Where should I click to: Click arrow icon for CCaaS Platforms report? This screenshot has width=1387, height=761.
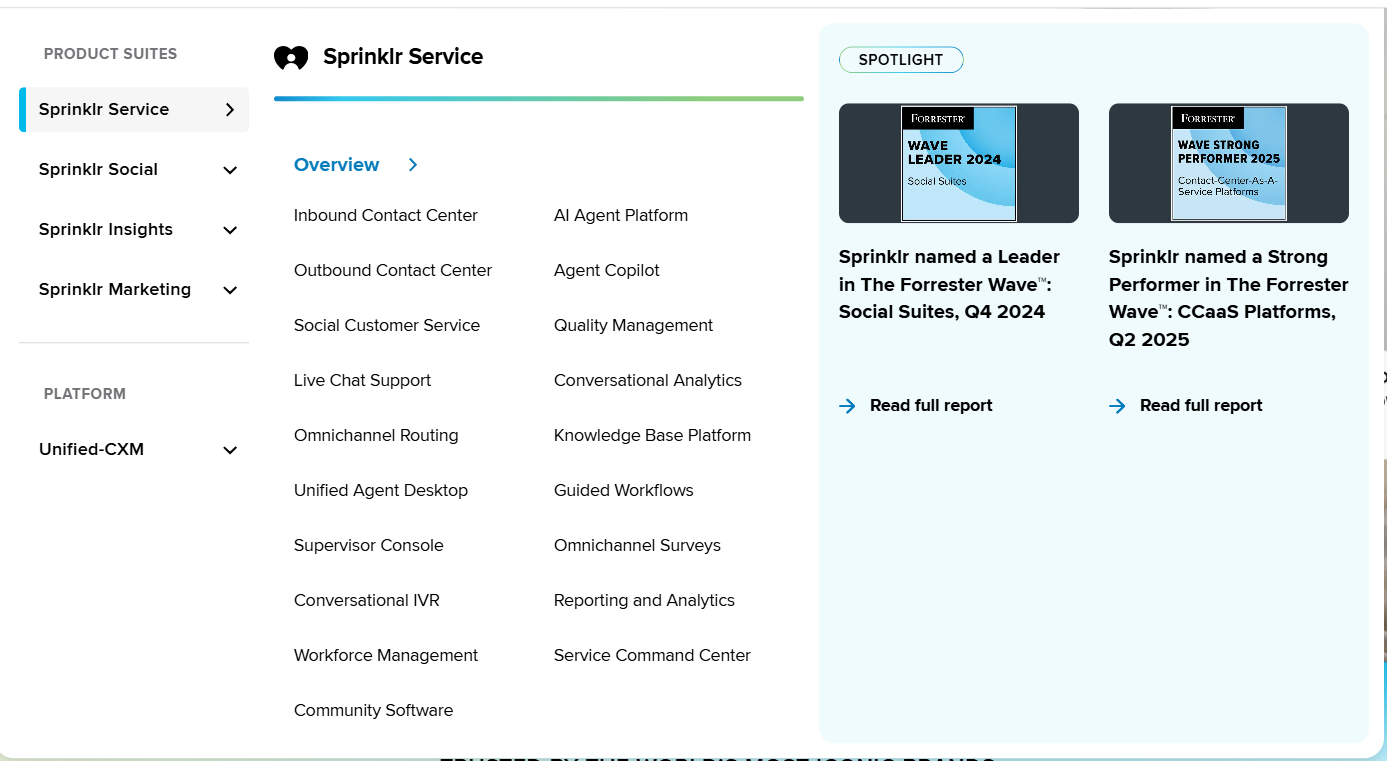[x=1117, y=406]
